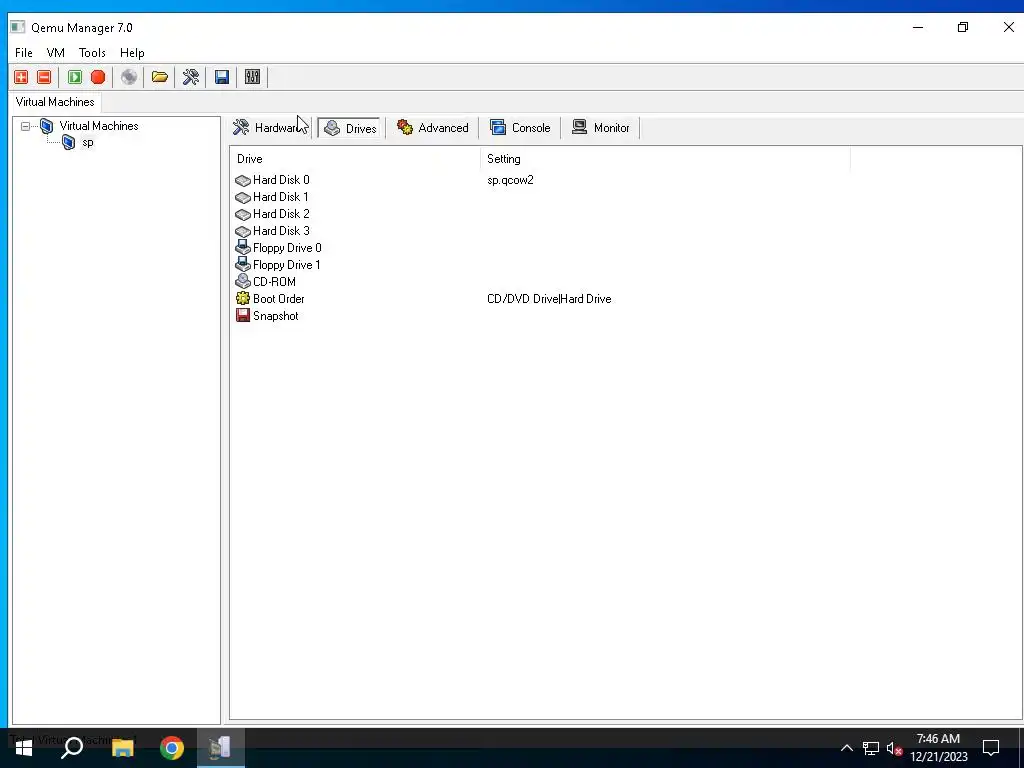
Task: Click the hammer and wrench tools icon
Action: click(x=191, y=77)
